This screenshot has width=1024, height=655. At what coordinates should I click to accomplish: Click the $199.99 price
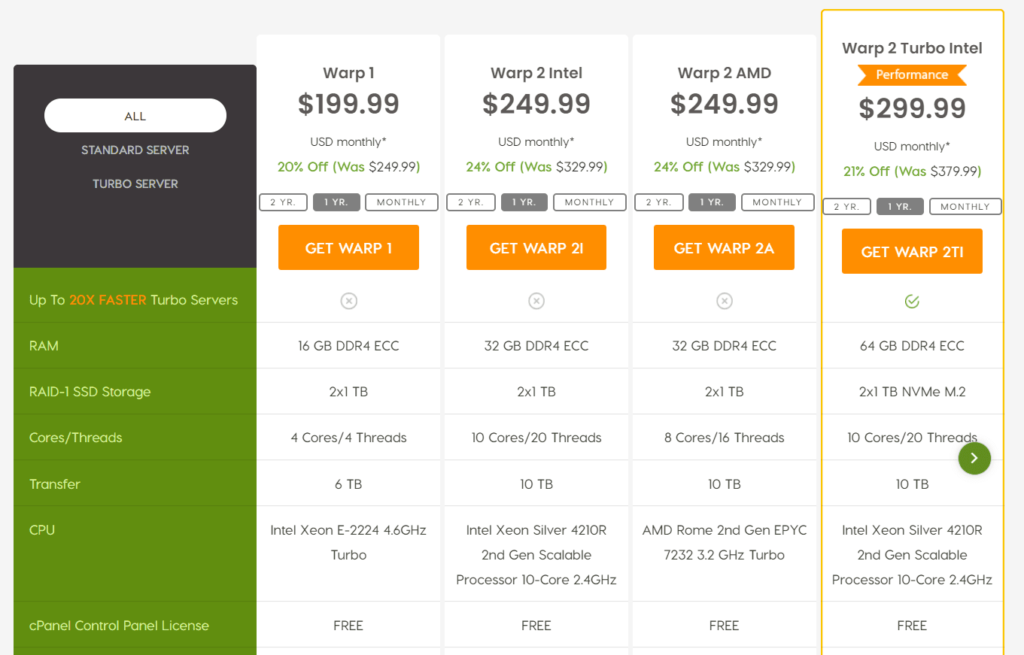click(x=349, y=104)
